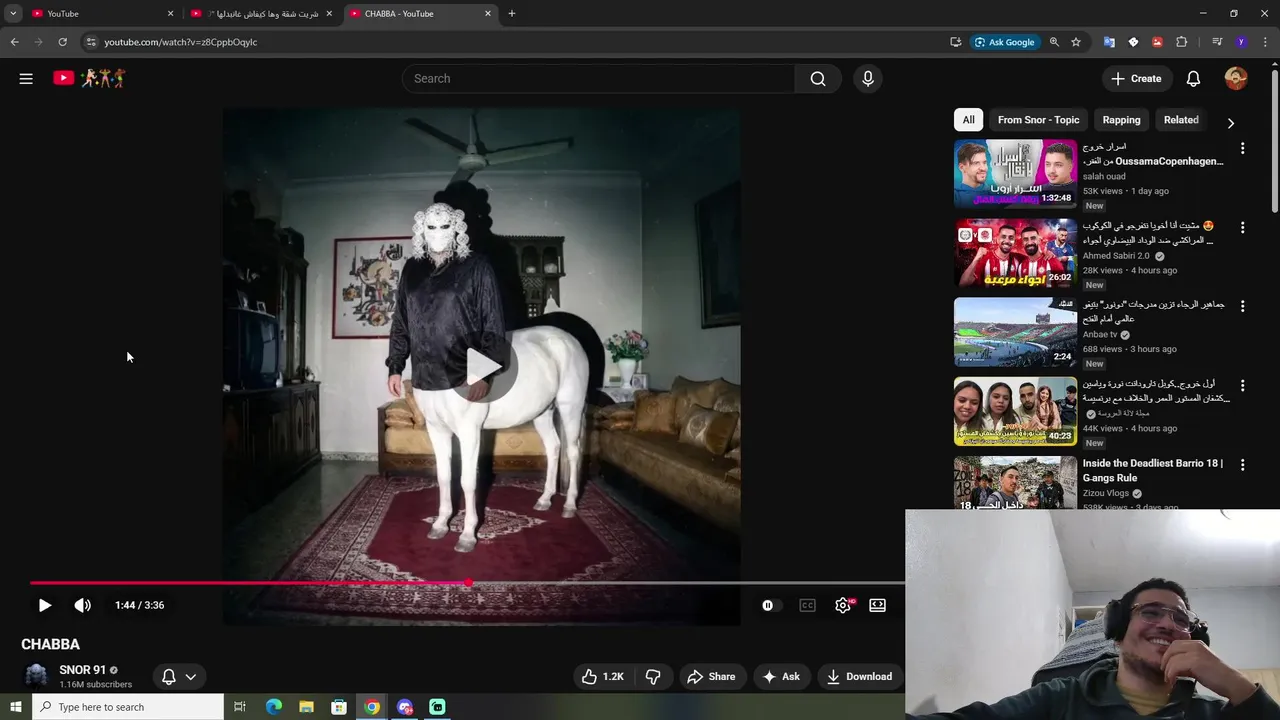The image size is (1280, 720).
Task: Select the From Snor - Topic chip
Action: (1038, 120)
